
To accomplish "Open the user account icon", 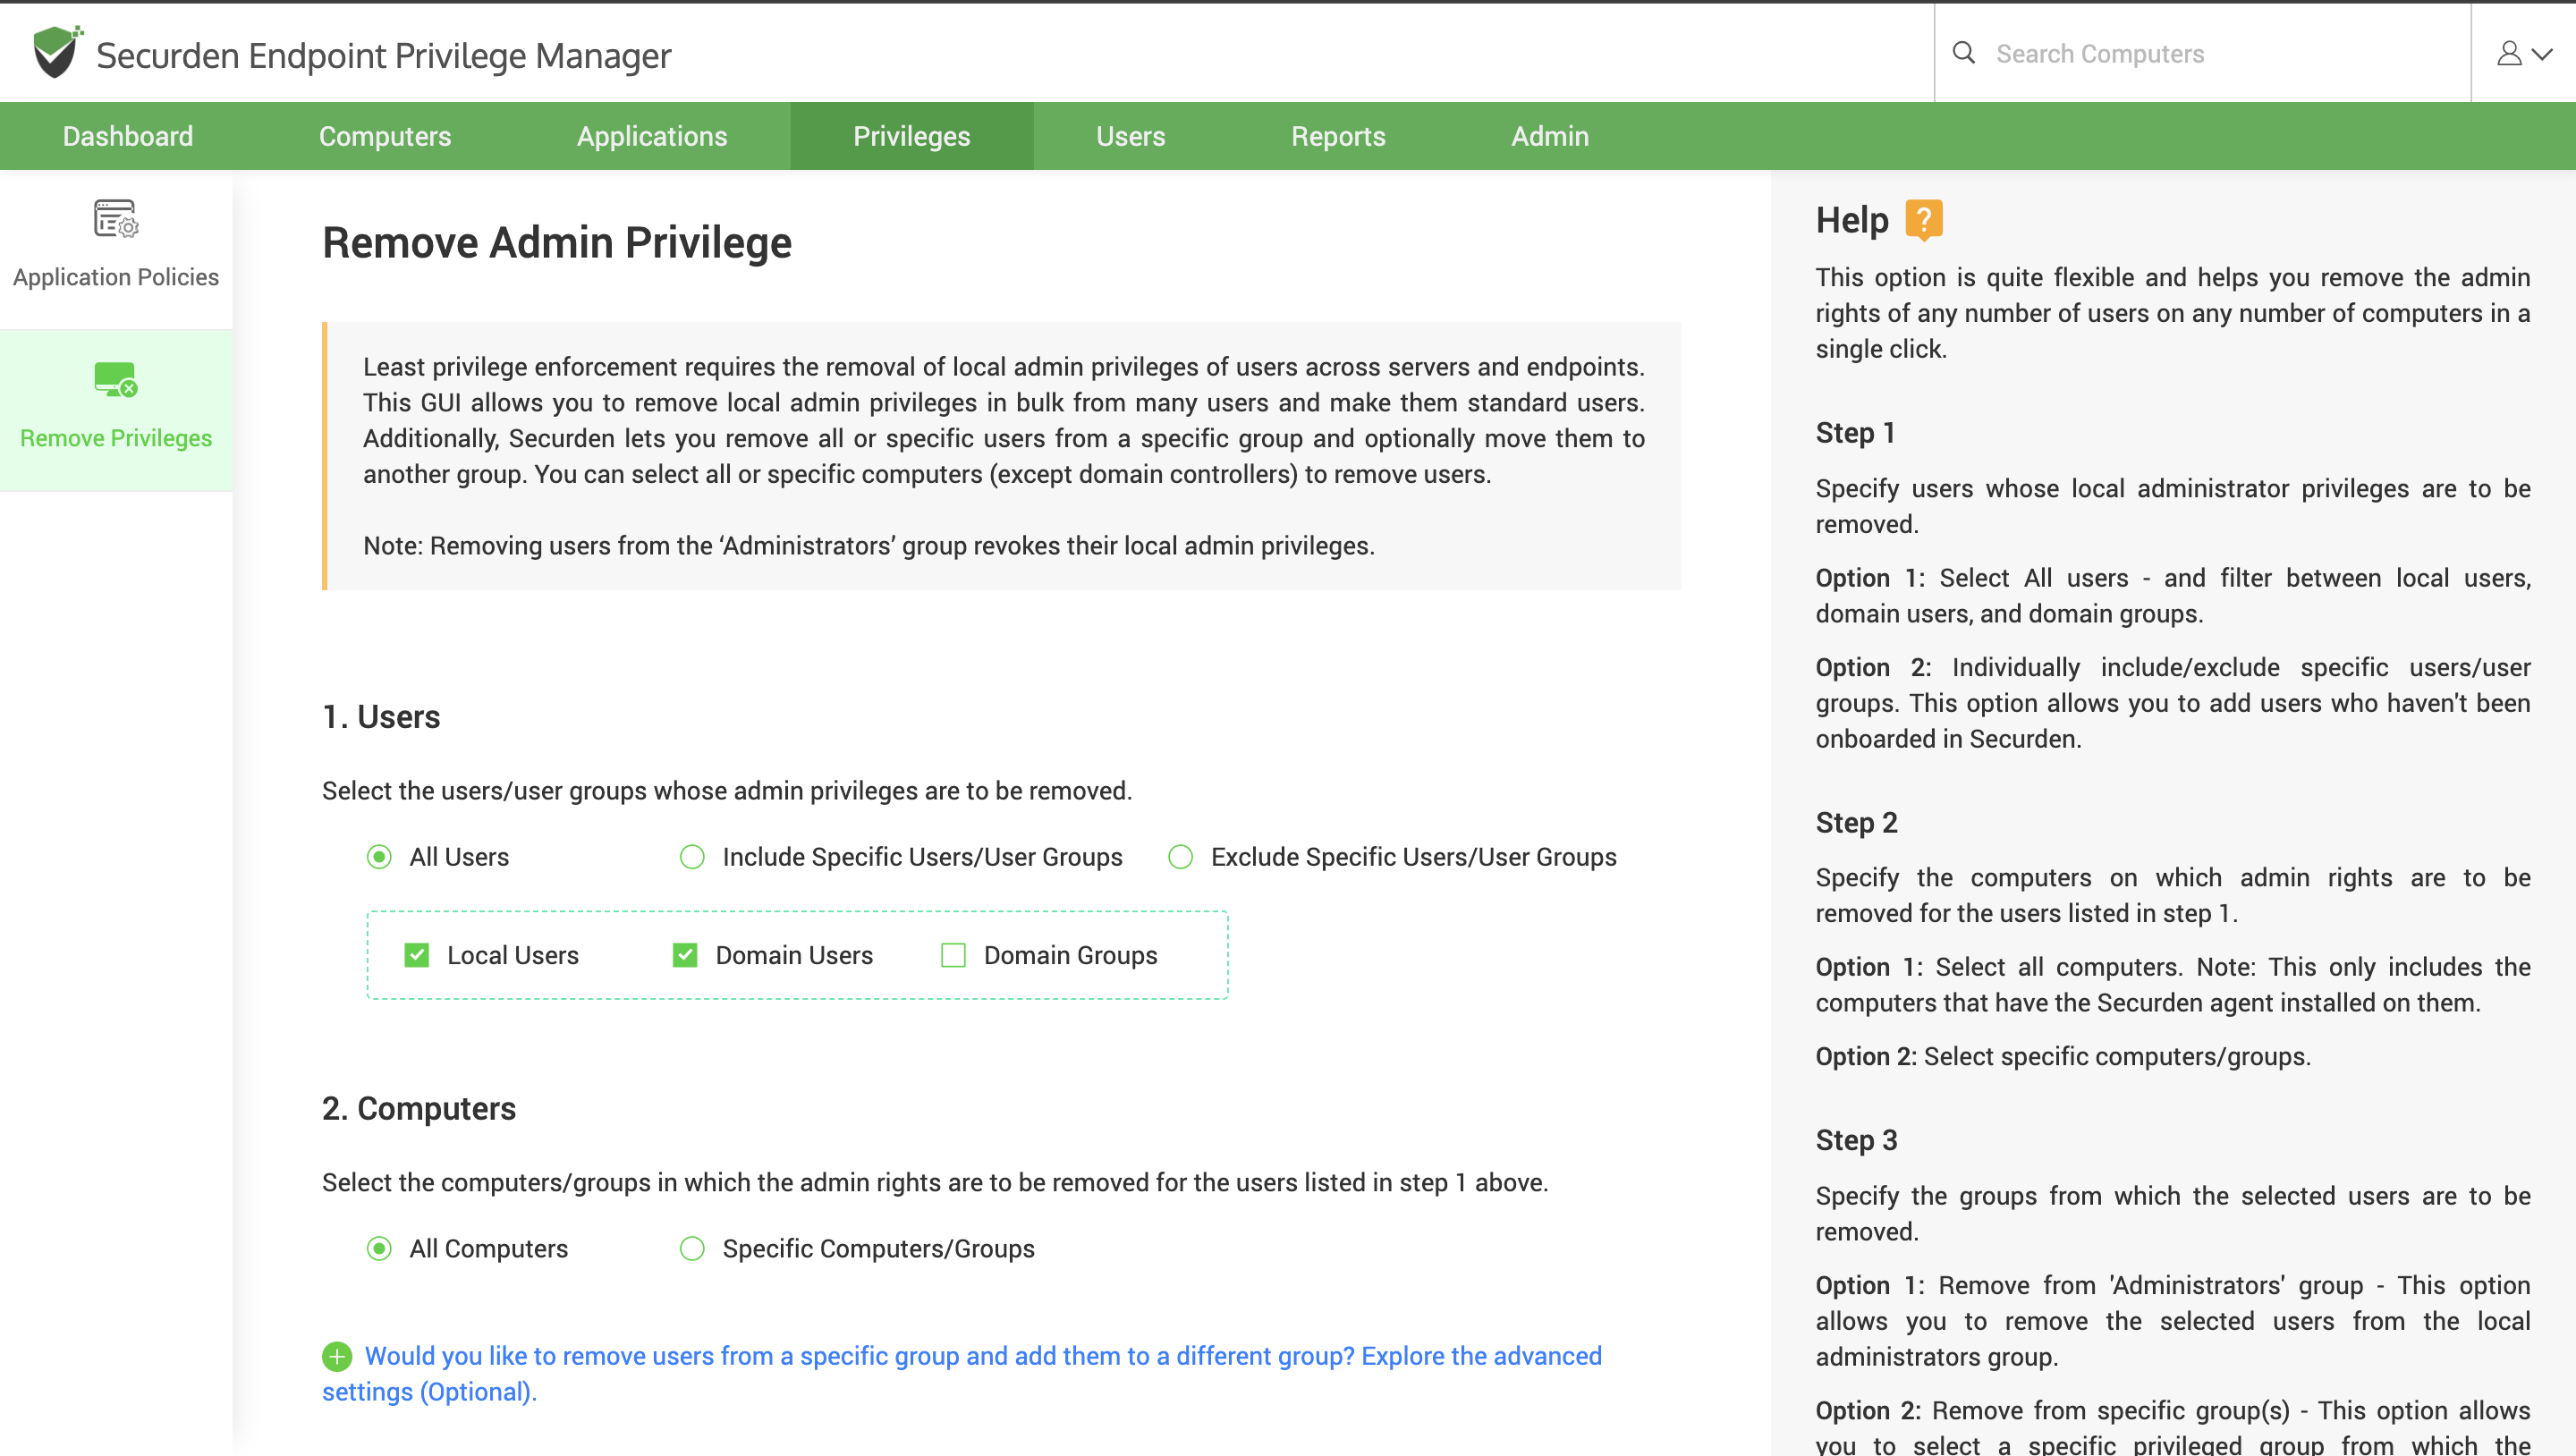I will click(2510, 54).
